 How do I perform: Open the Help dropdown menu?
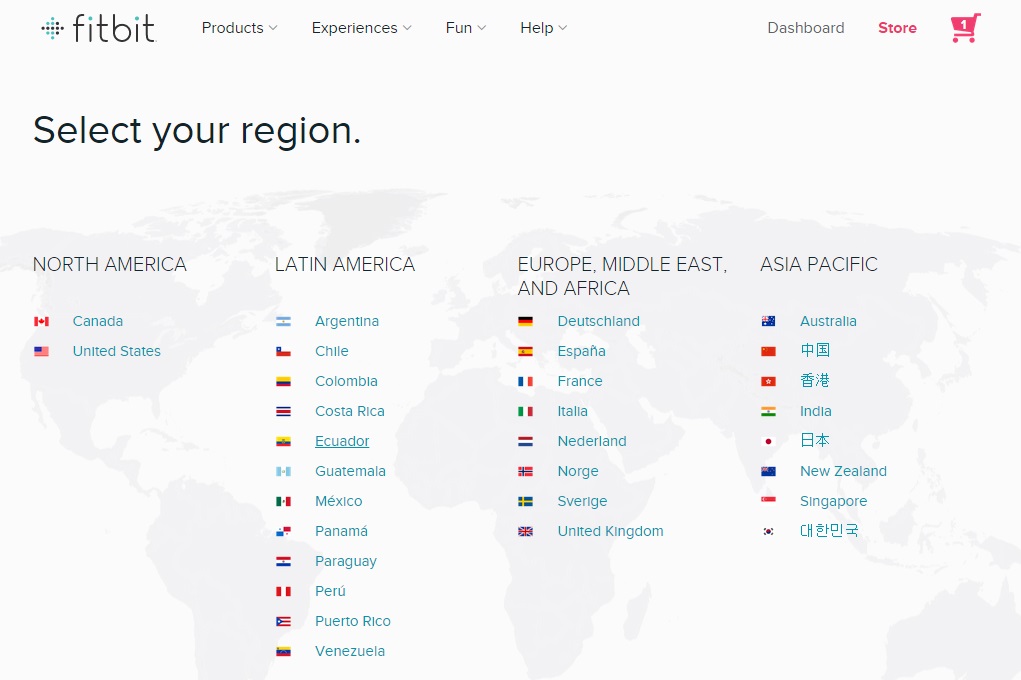(x=543, y=28)
